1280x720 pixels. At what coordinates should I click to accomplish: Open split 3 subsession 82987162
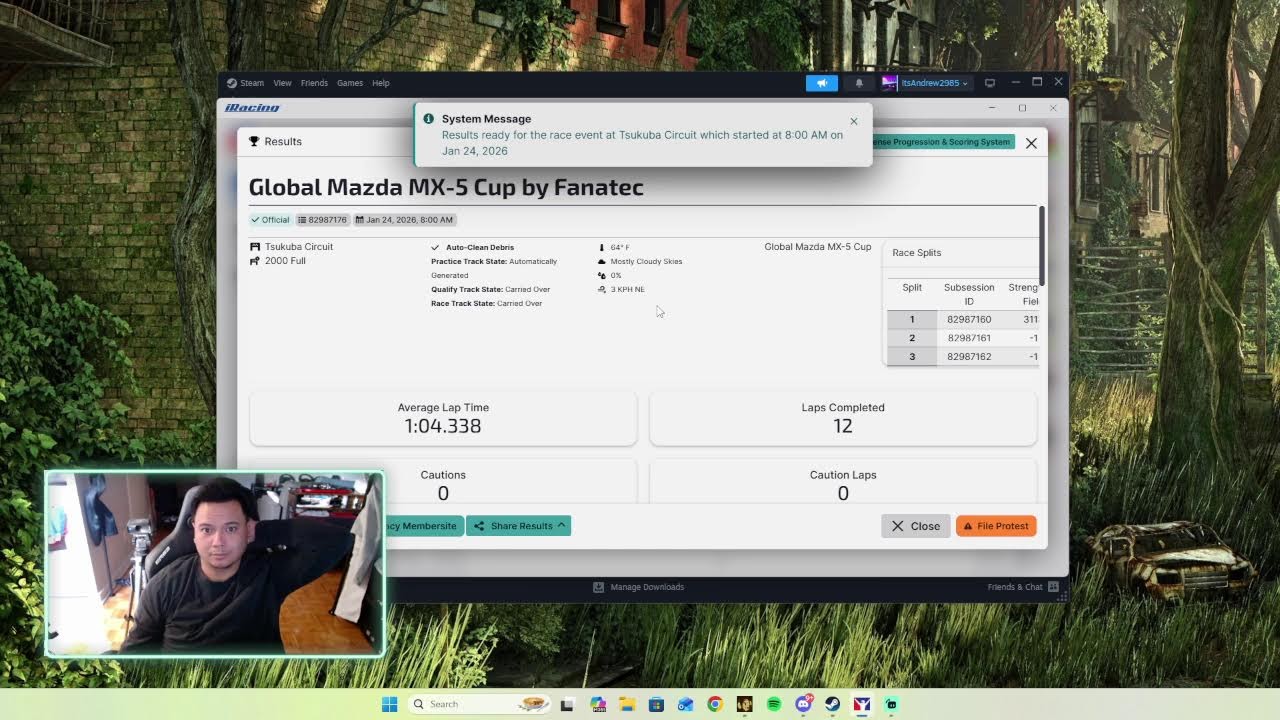[969, 356]
